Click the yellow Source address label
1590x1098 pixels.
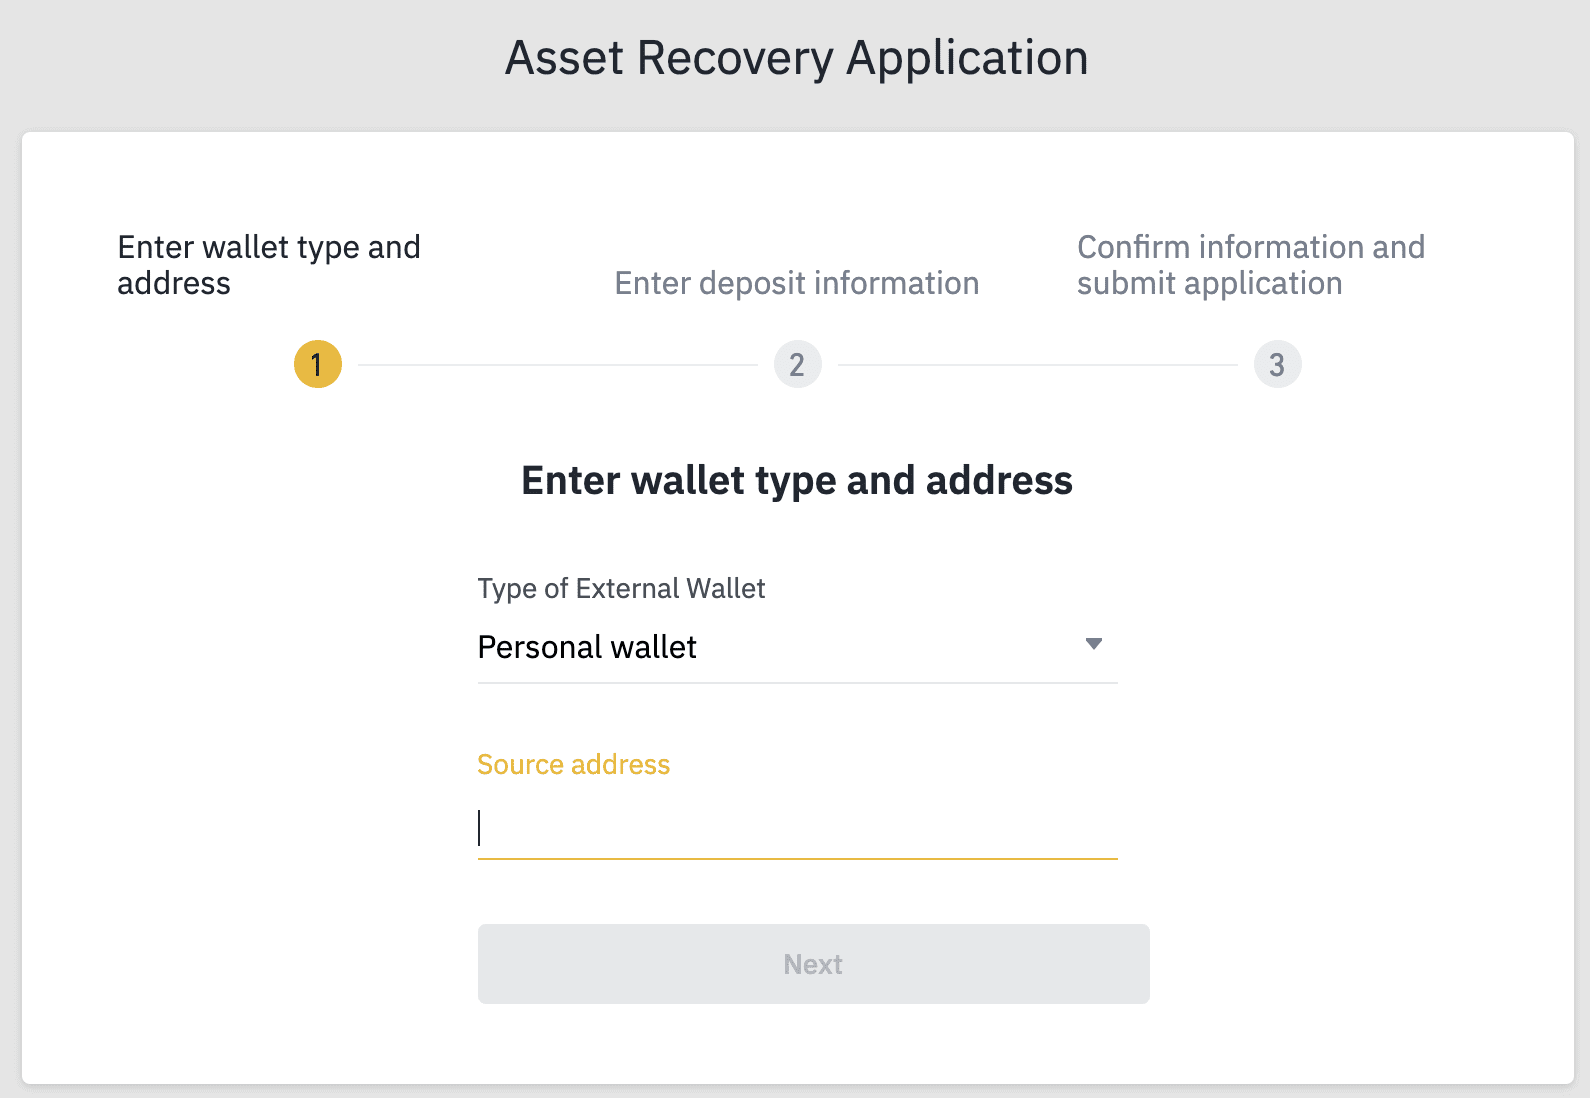573,764
